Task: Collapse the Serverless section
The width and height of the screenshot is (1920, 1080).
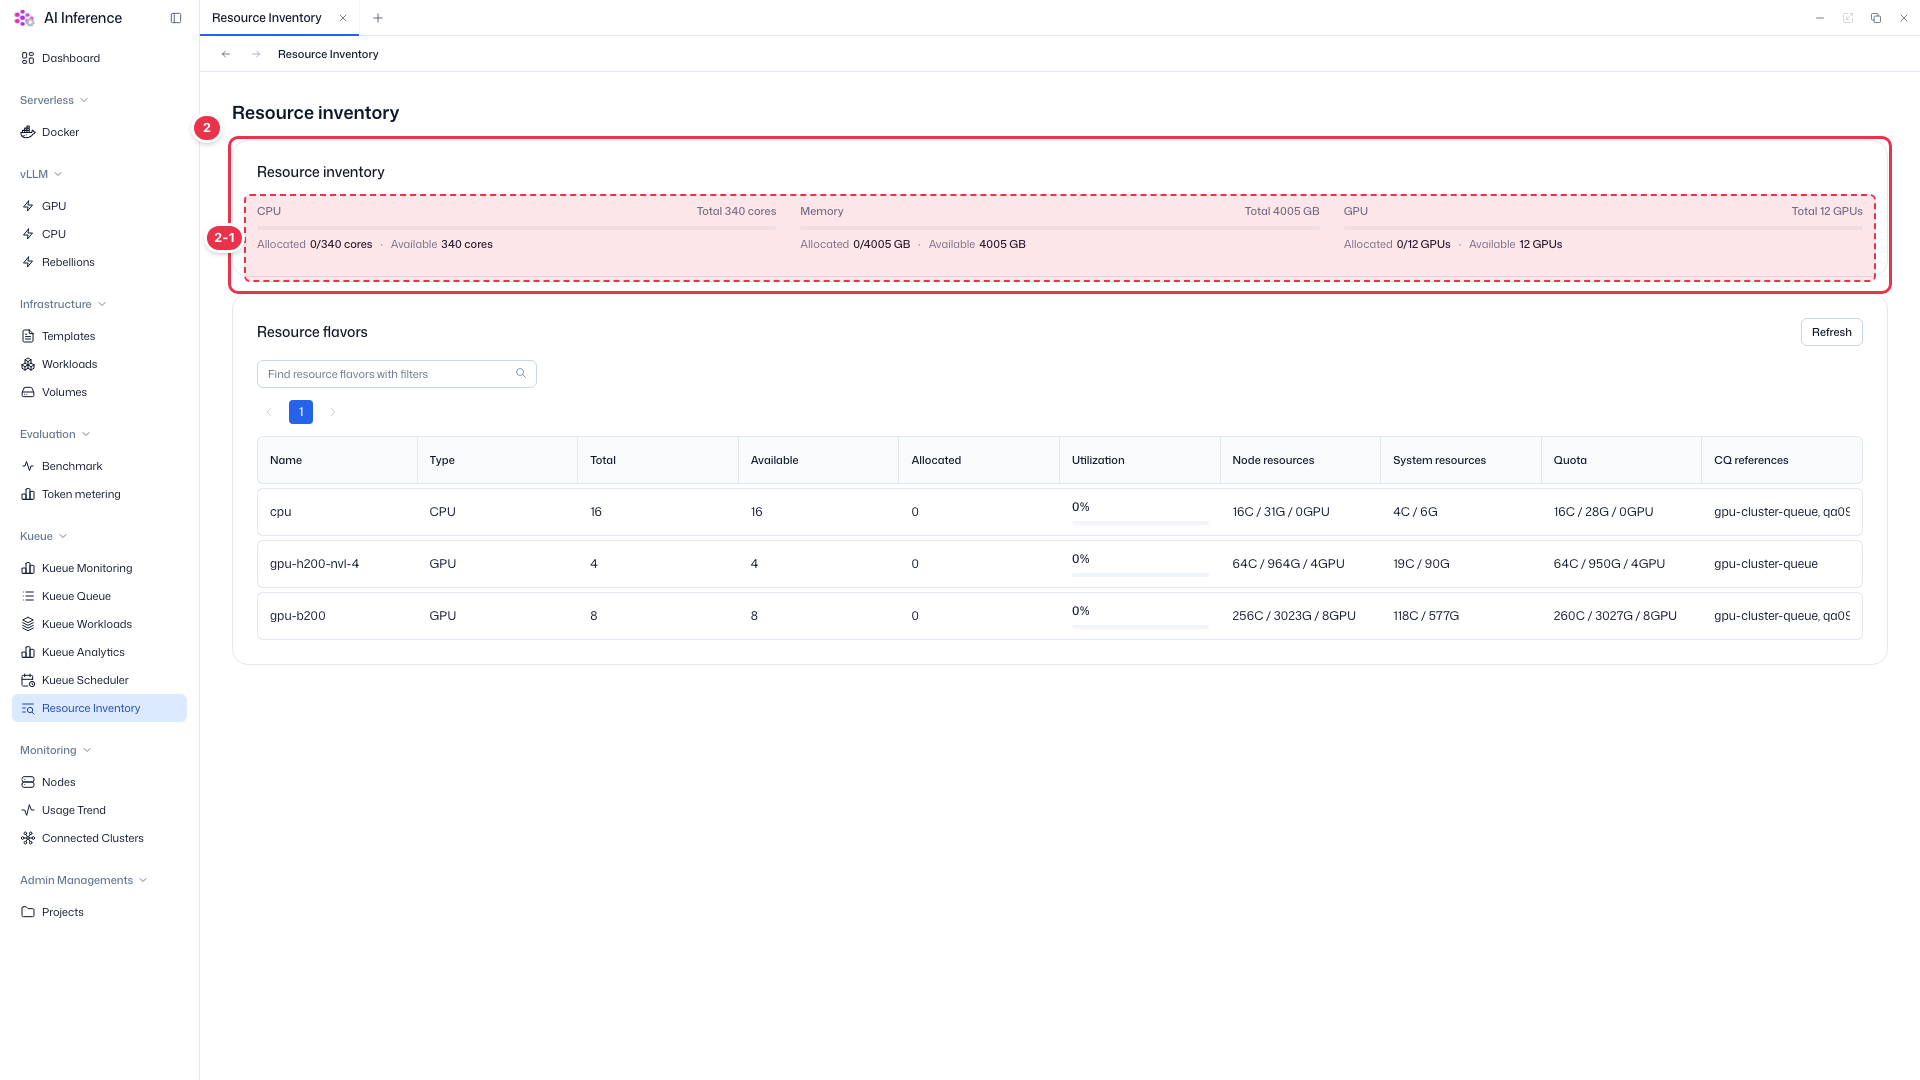Action: 84,100
